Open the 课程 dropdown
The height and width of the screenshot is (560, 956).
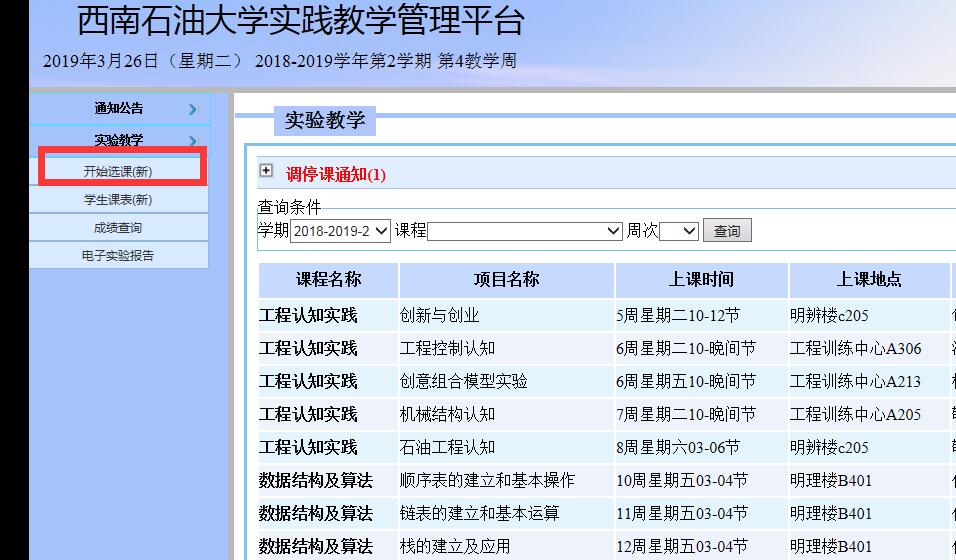pos(525,231)
